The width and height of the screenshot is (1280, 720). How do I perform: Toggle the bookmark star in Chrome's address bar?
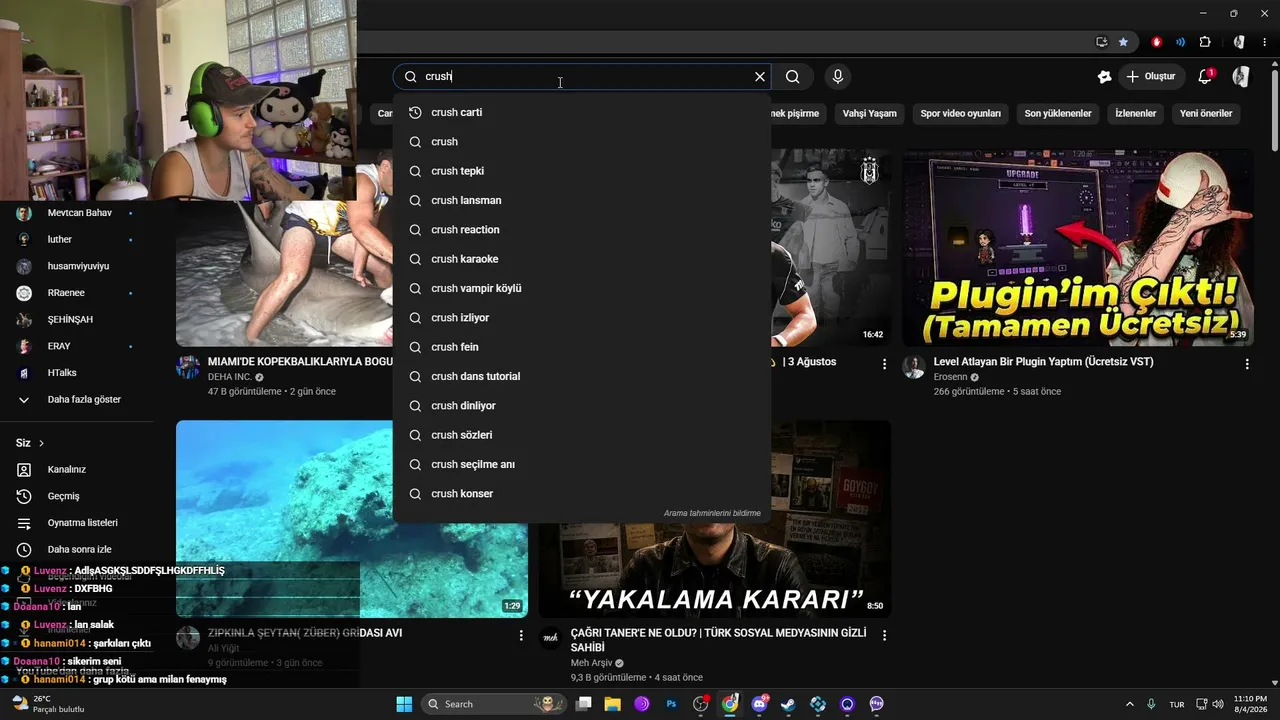tap(1123, 42)
